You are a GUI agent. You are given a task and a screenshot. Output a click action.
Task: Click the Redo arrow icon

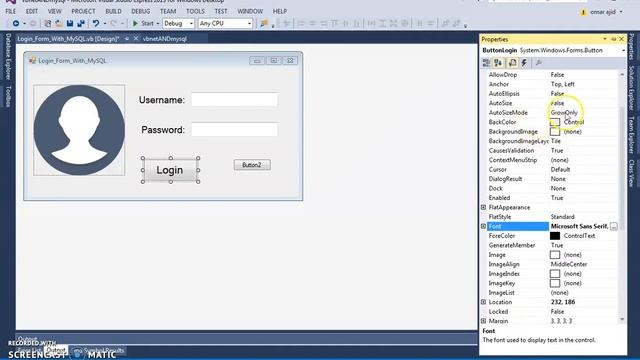tap(113, 24)
